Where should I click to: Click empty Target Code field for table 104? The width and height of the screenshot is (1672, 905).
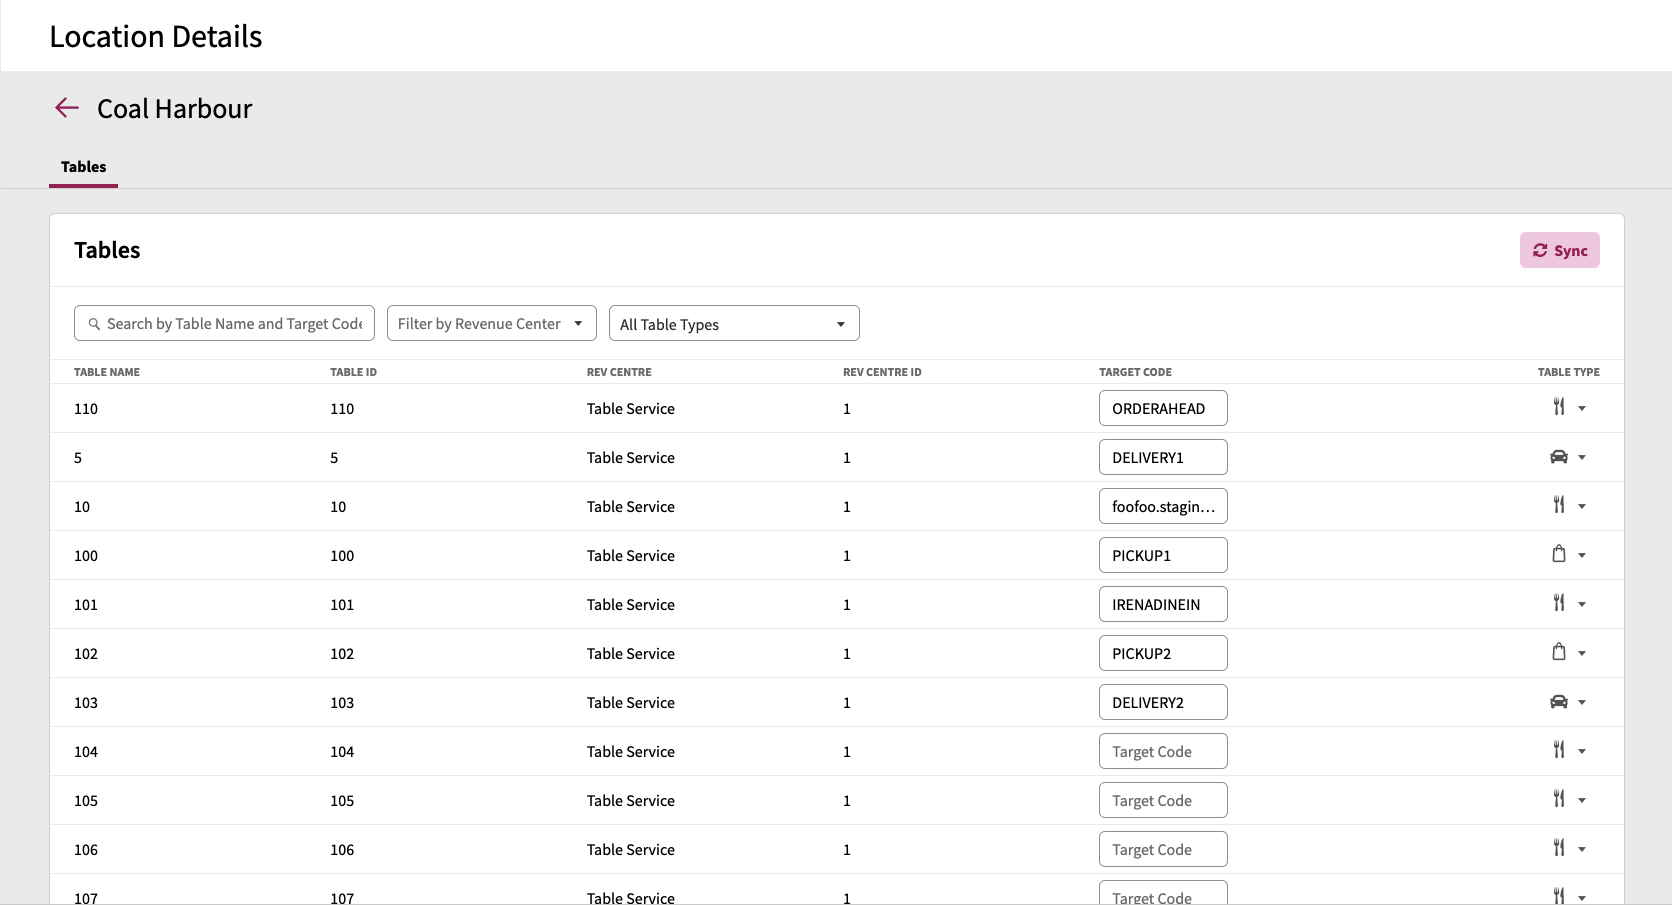pyautogui.click(x=1163, y=751)
